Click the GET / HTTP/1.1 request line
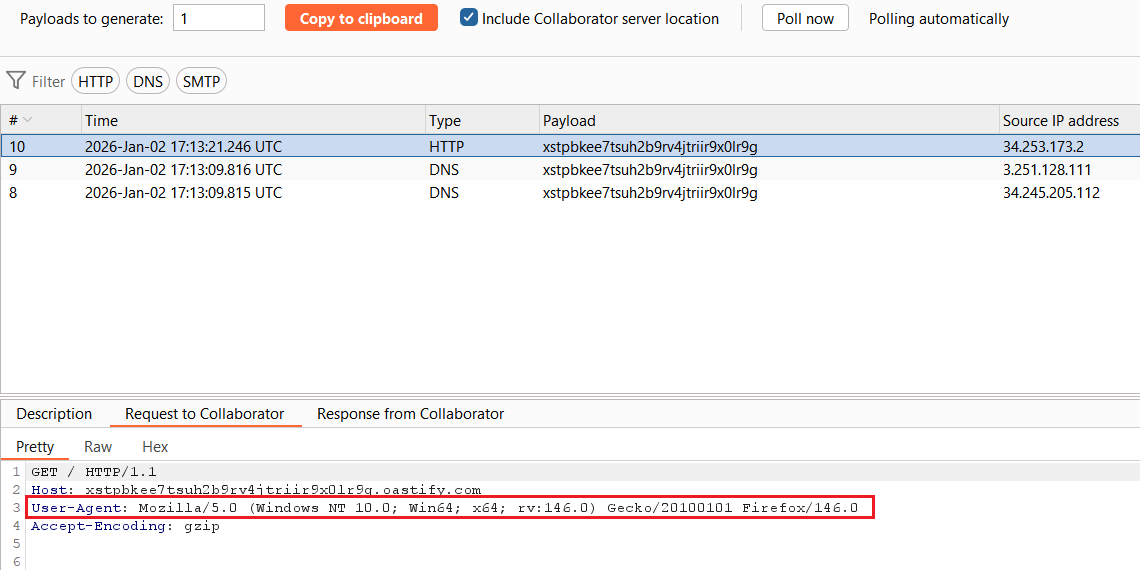The image size is (1140, 570). [x=94, y=472]
